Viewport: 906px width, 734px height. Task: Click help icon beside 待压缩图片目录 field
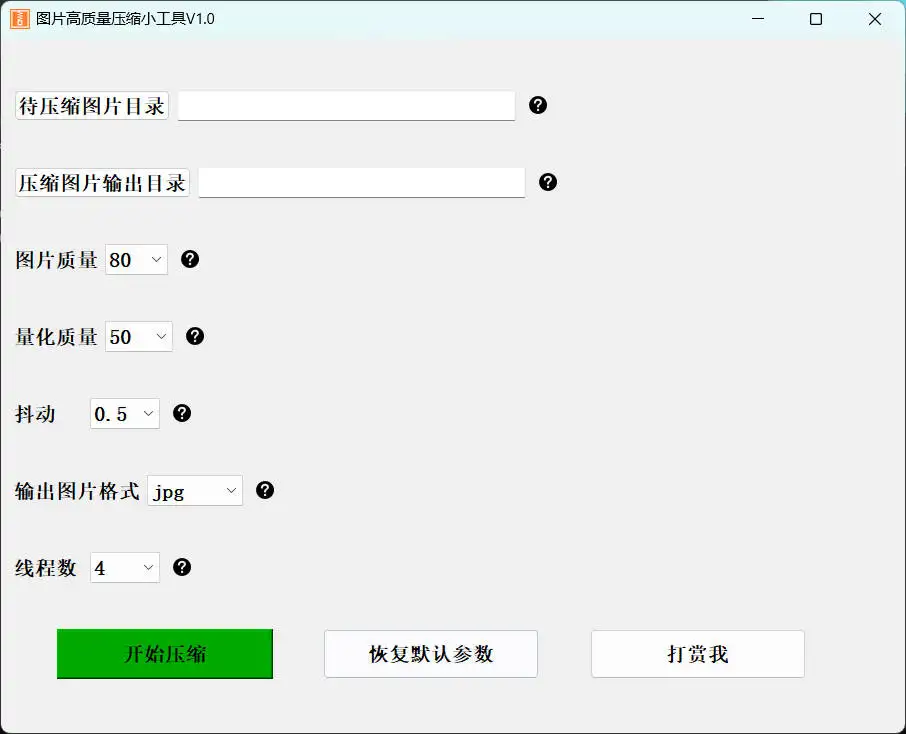tap(537, 105)
